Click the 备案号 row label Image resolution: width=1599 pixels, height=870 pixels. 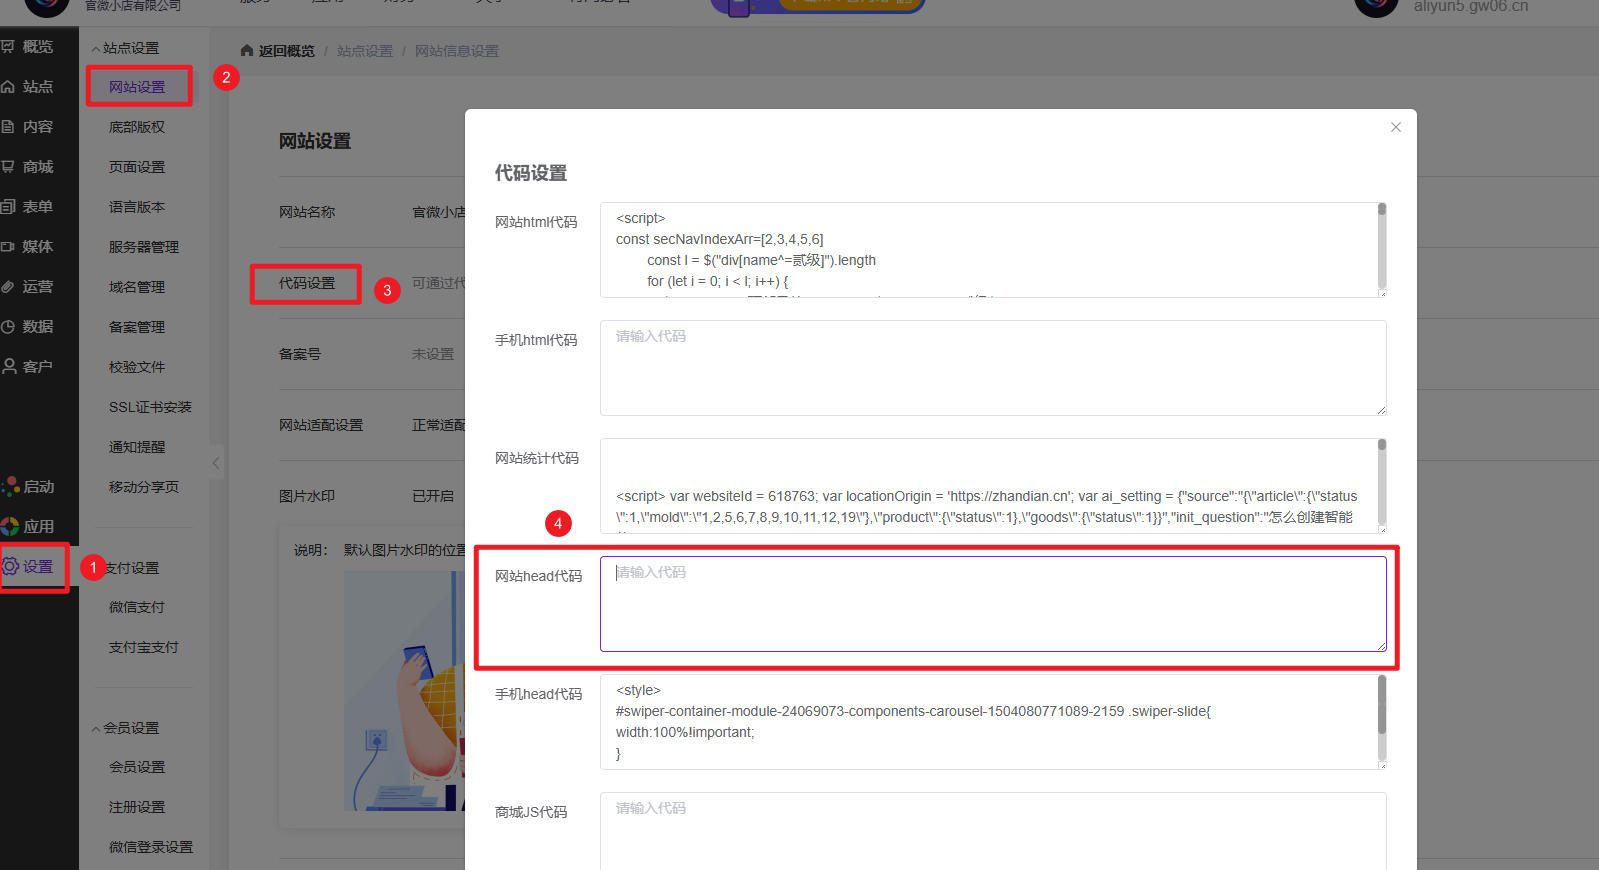(x=300, y=354)
